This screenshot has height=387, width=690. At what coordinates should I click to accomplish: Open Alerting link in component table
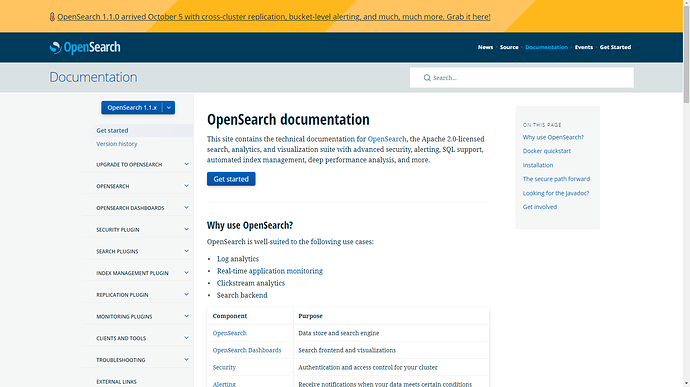224,384
